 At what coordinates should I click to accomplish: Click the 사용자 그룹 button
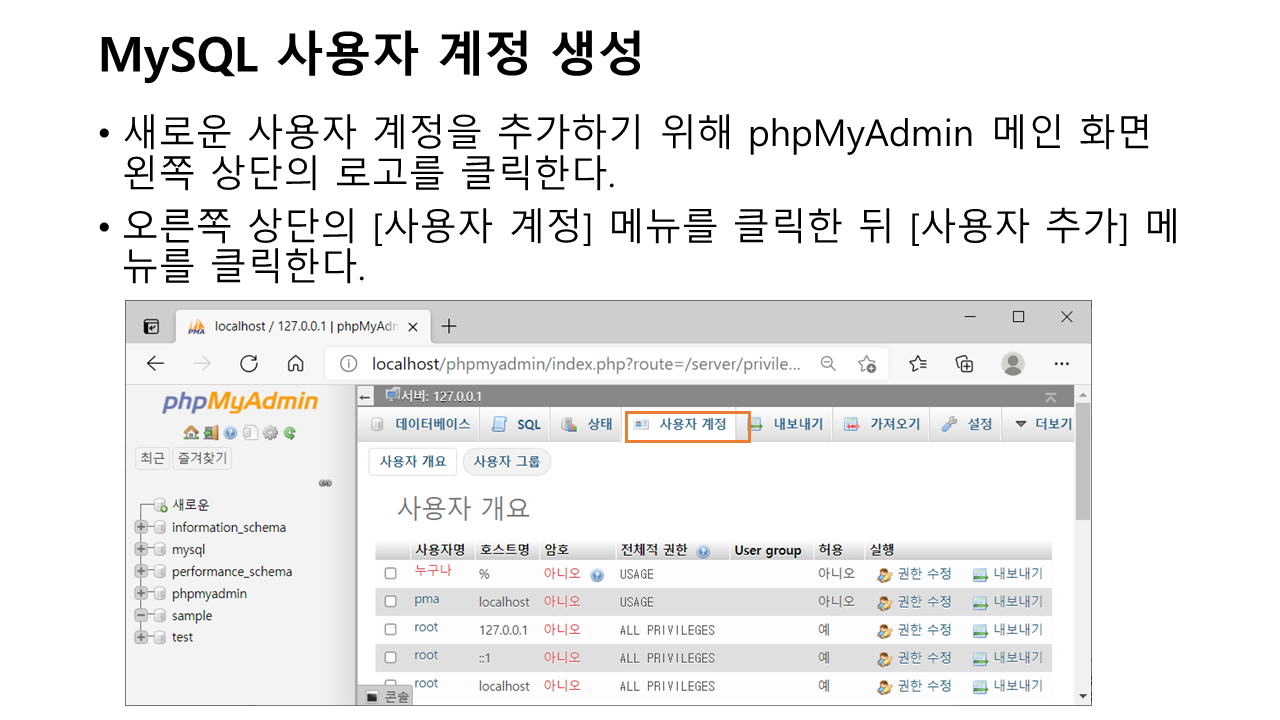(506, 461)
